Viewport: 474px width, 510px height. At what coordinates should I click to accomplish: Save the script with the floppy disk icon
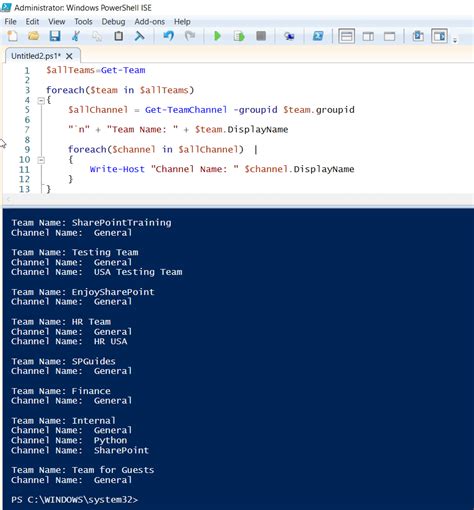55,36
